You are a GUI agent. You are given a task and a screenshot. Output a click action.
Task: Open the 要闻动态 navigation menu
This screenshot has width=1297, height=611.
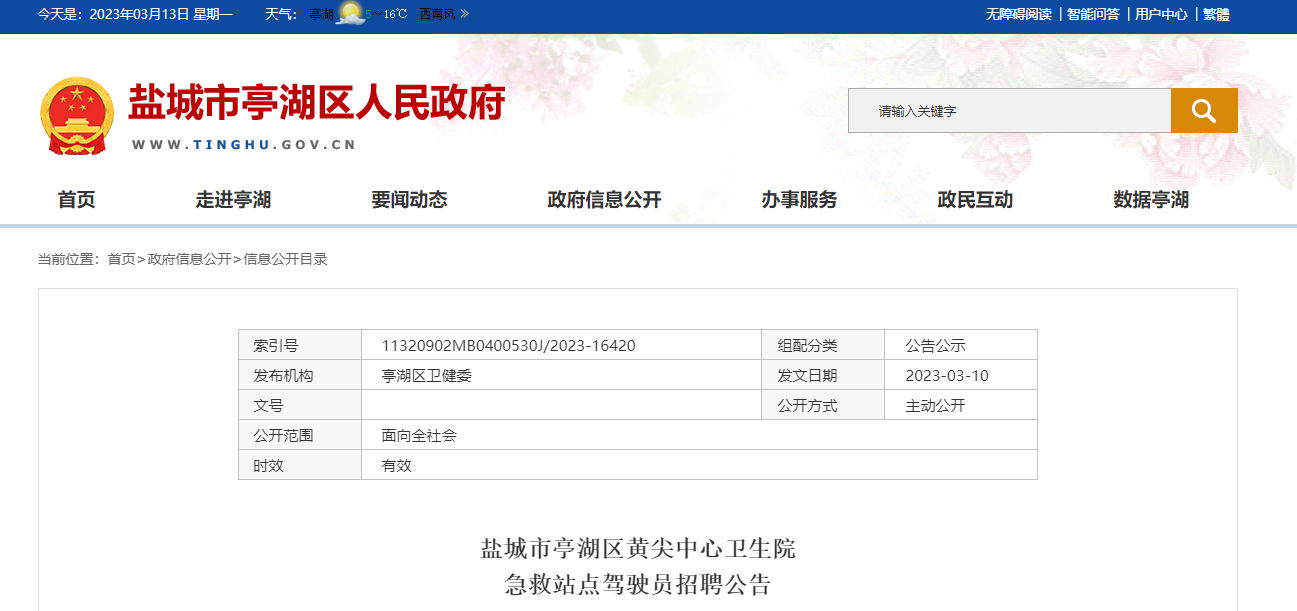point(409,200)
